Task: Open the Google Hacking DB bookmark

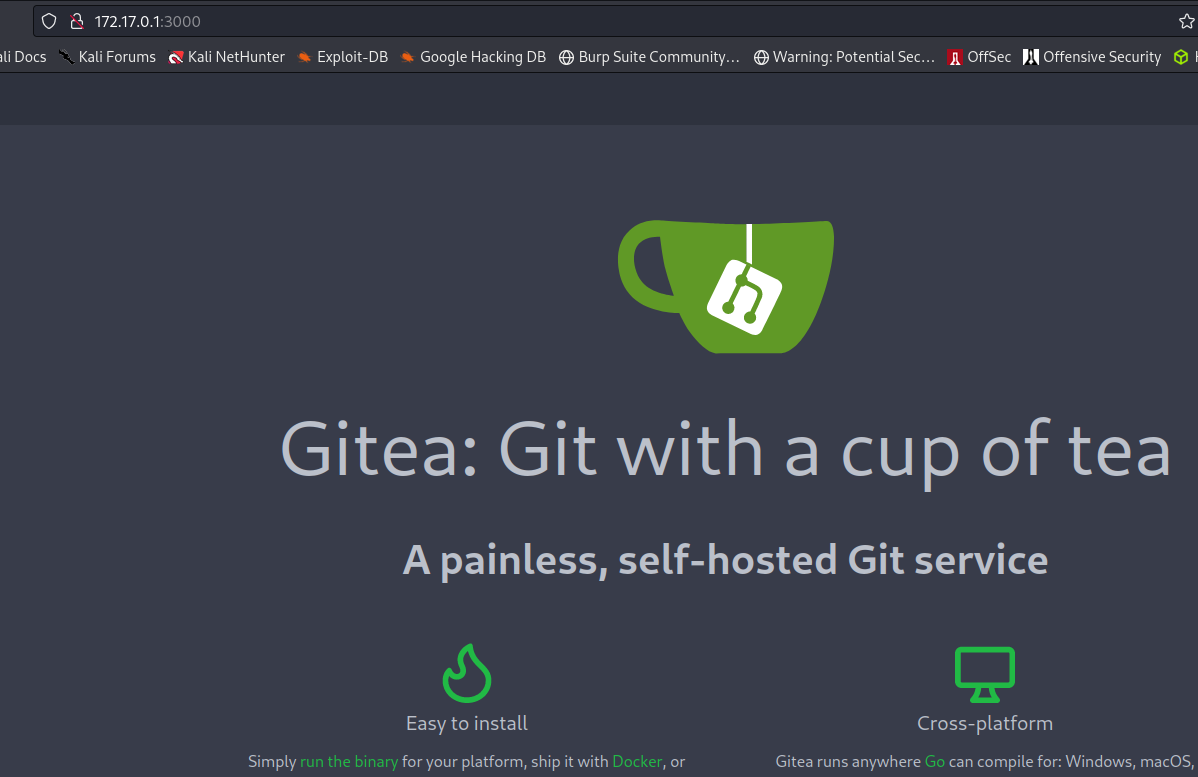Action: [x=473, y=57]
